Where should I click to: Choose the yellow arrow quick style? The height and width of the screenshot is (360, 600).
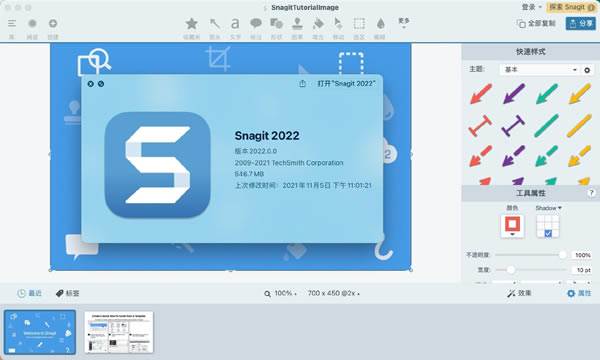[x=580, y=94]
